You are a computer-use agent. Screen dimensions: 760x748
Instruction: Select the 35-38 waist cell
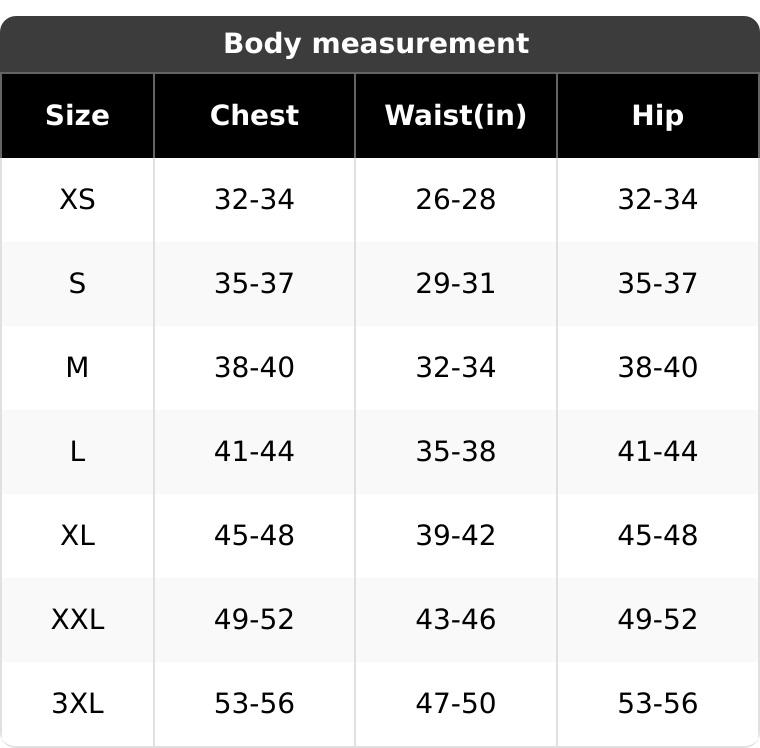tap(455, 452)
